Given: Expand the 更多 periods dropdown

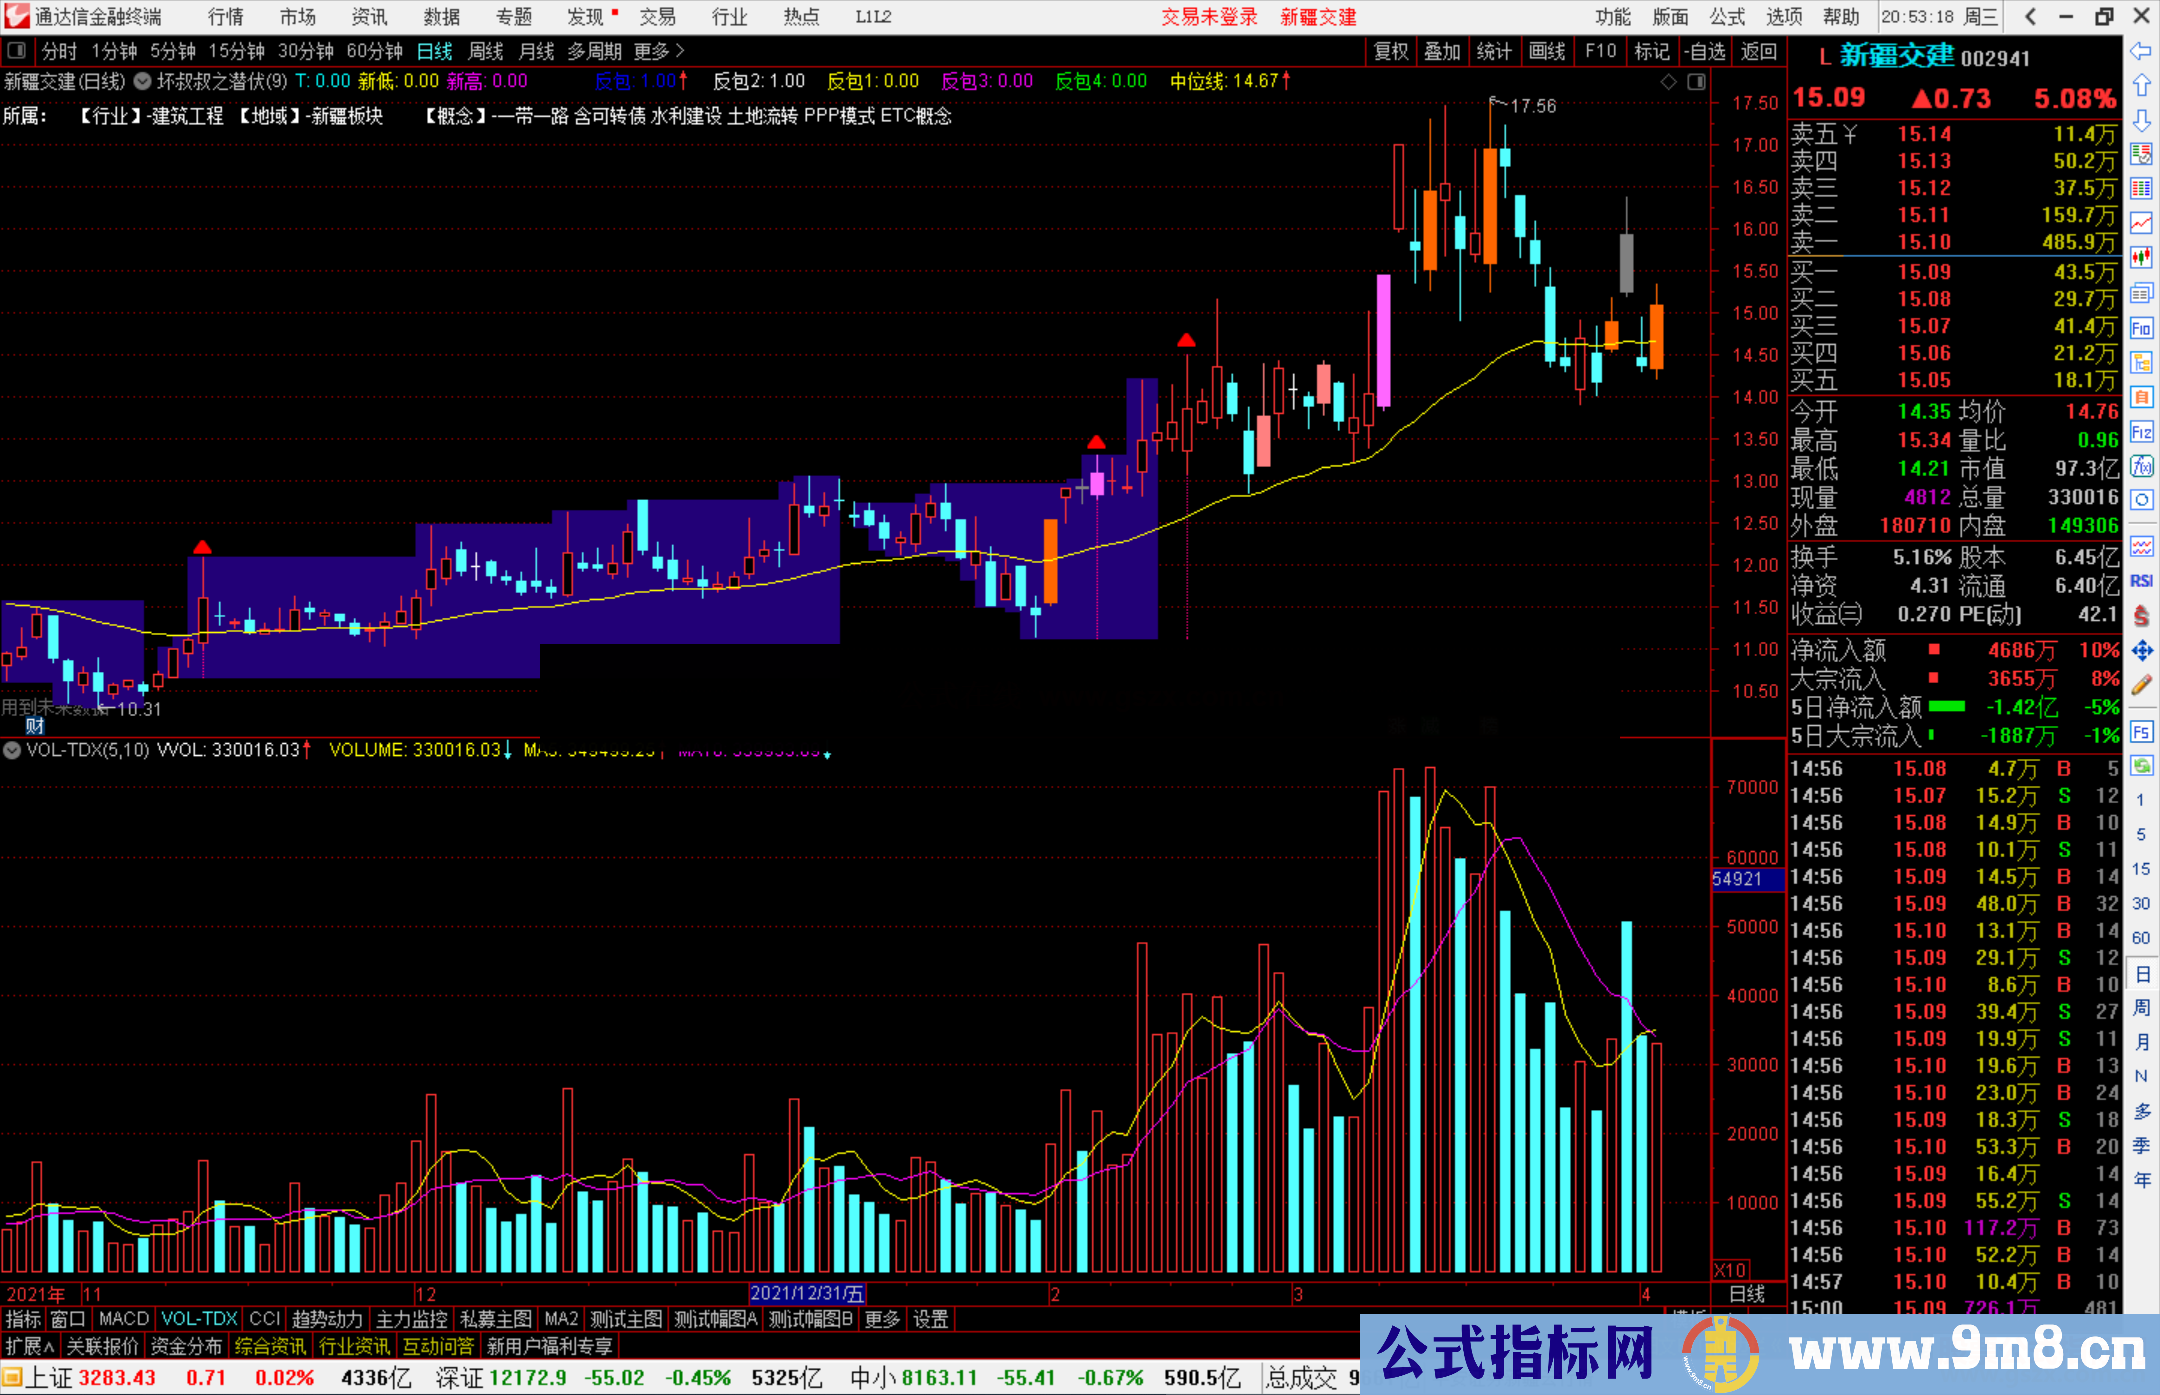Looking at the screenshot, I should coord(659,51).
